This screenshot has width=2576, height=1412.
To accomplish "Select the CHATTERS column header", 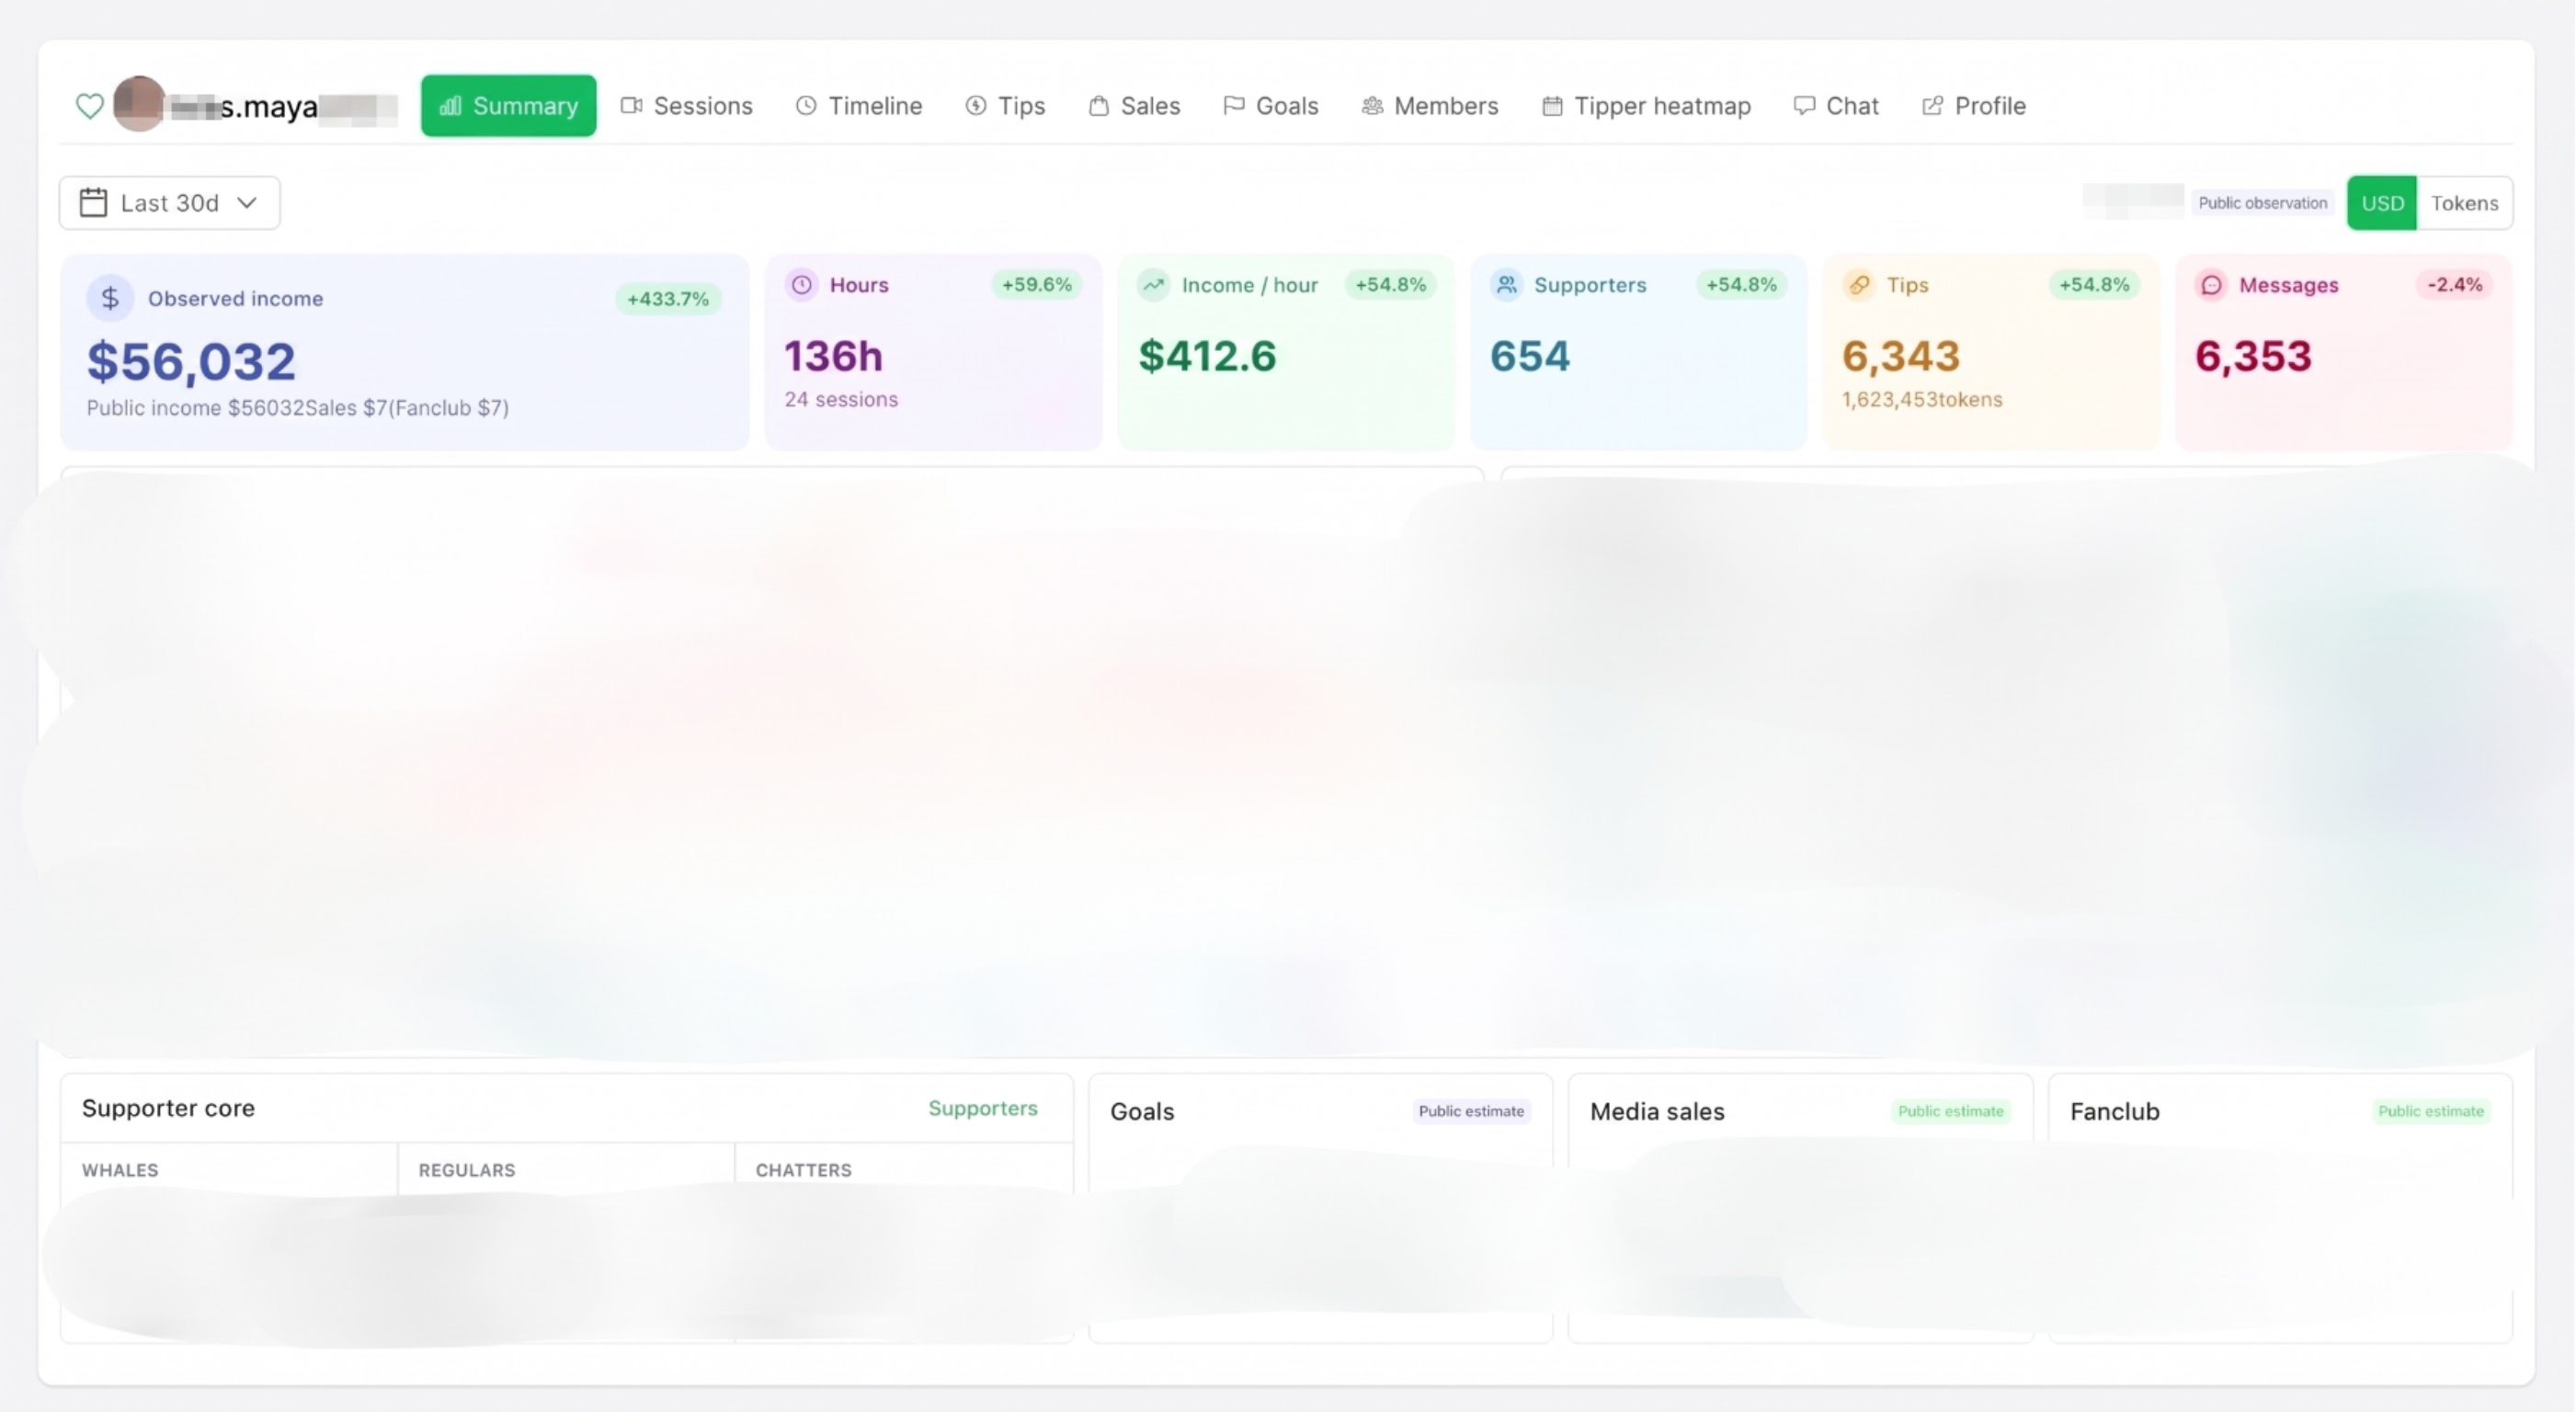I will [803, 1170].
